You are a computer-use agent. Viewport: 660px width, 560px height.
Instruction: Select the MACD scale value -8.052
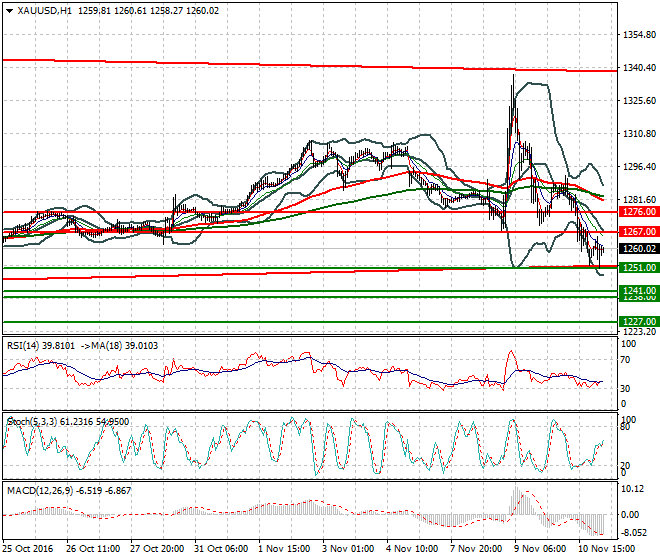[x=634, y=533]
